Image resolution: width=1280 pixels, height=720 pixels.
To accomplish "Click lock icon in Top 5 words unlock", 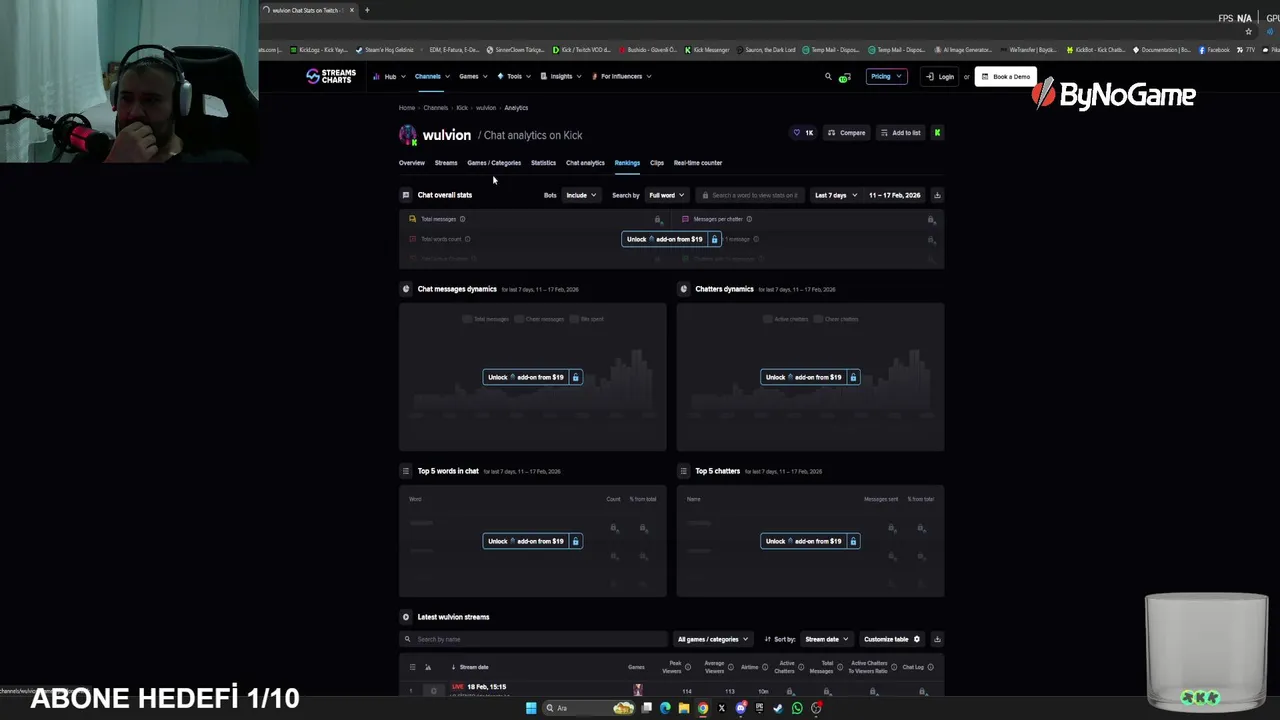I will pyautogui.click(x=575, y=541).
